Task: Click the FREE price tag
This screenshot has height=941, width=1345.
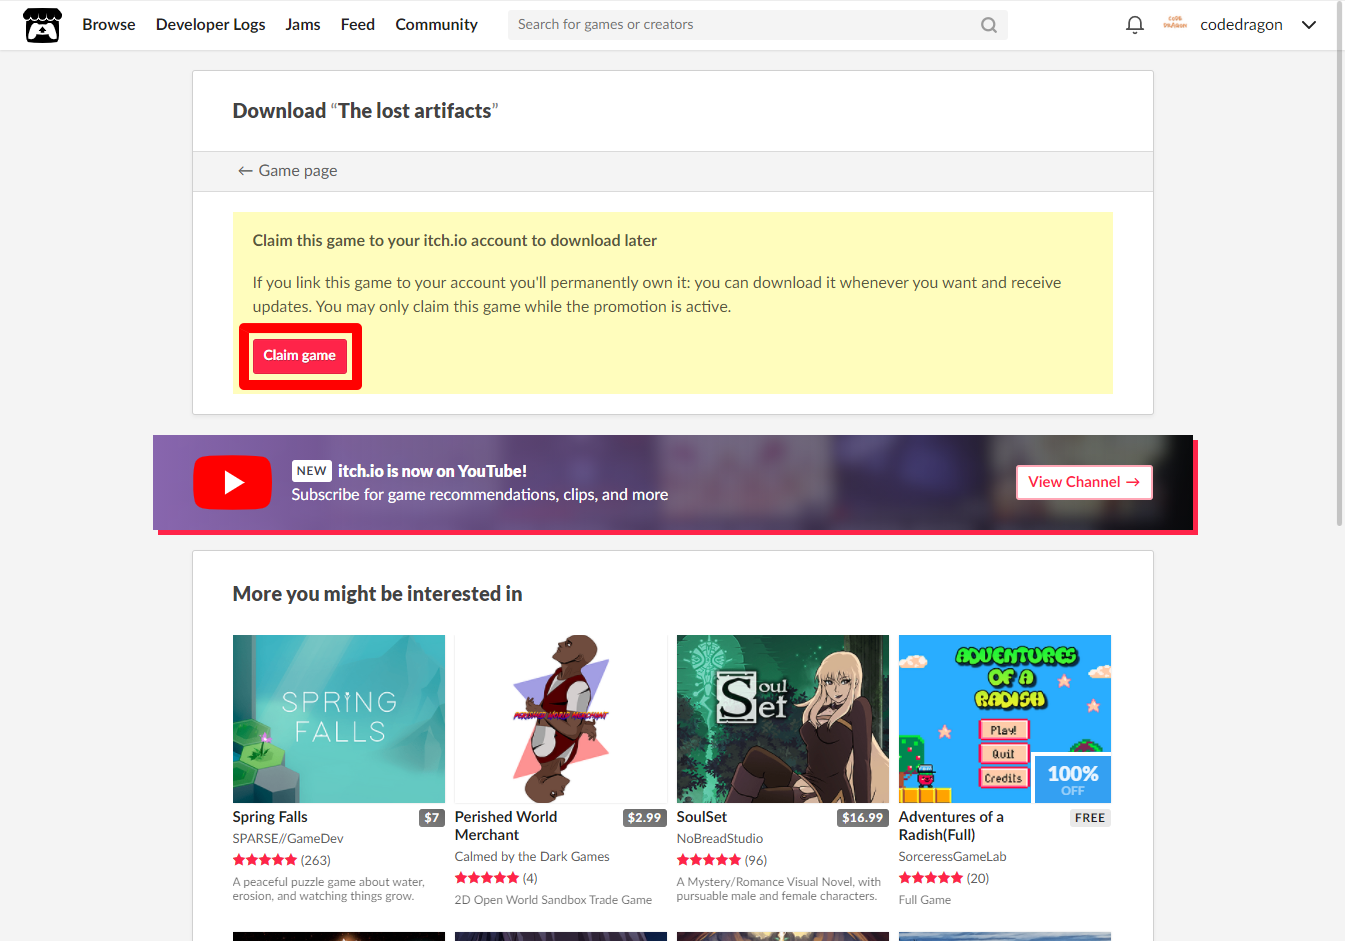Action: 1090,818
